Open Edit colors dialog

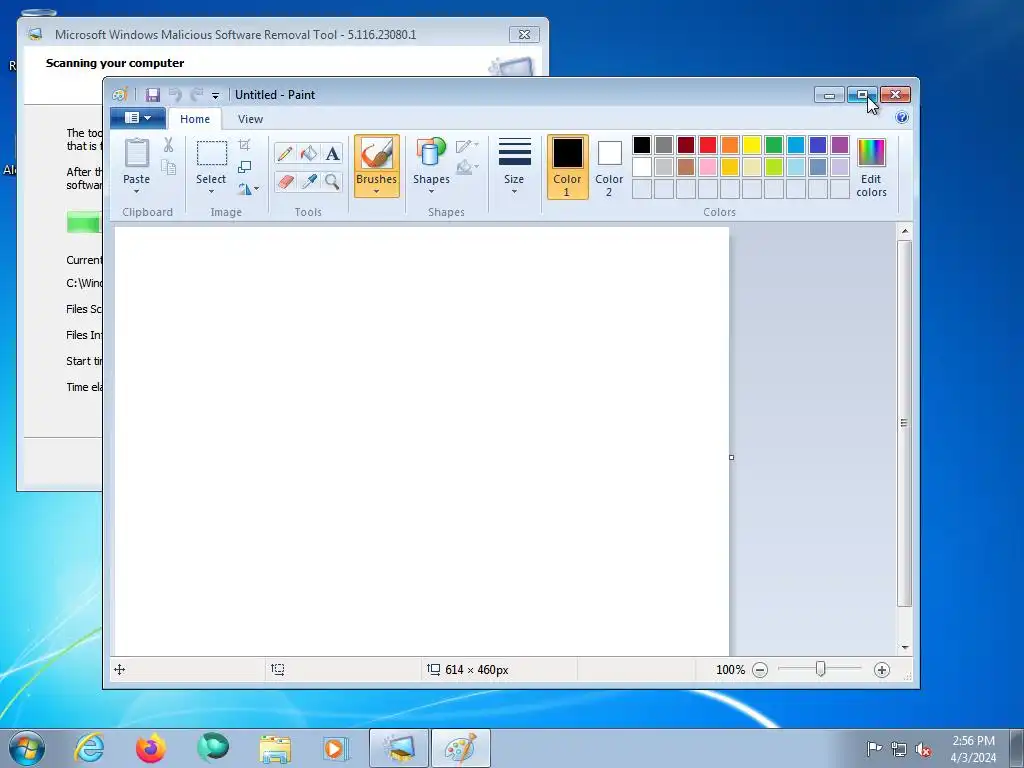tap(871, 168)
